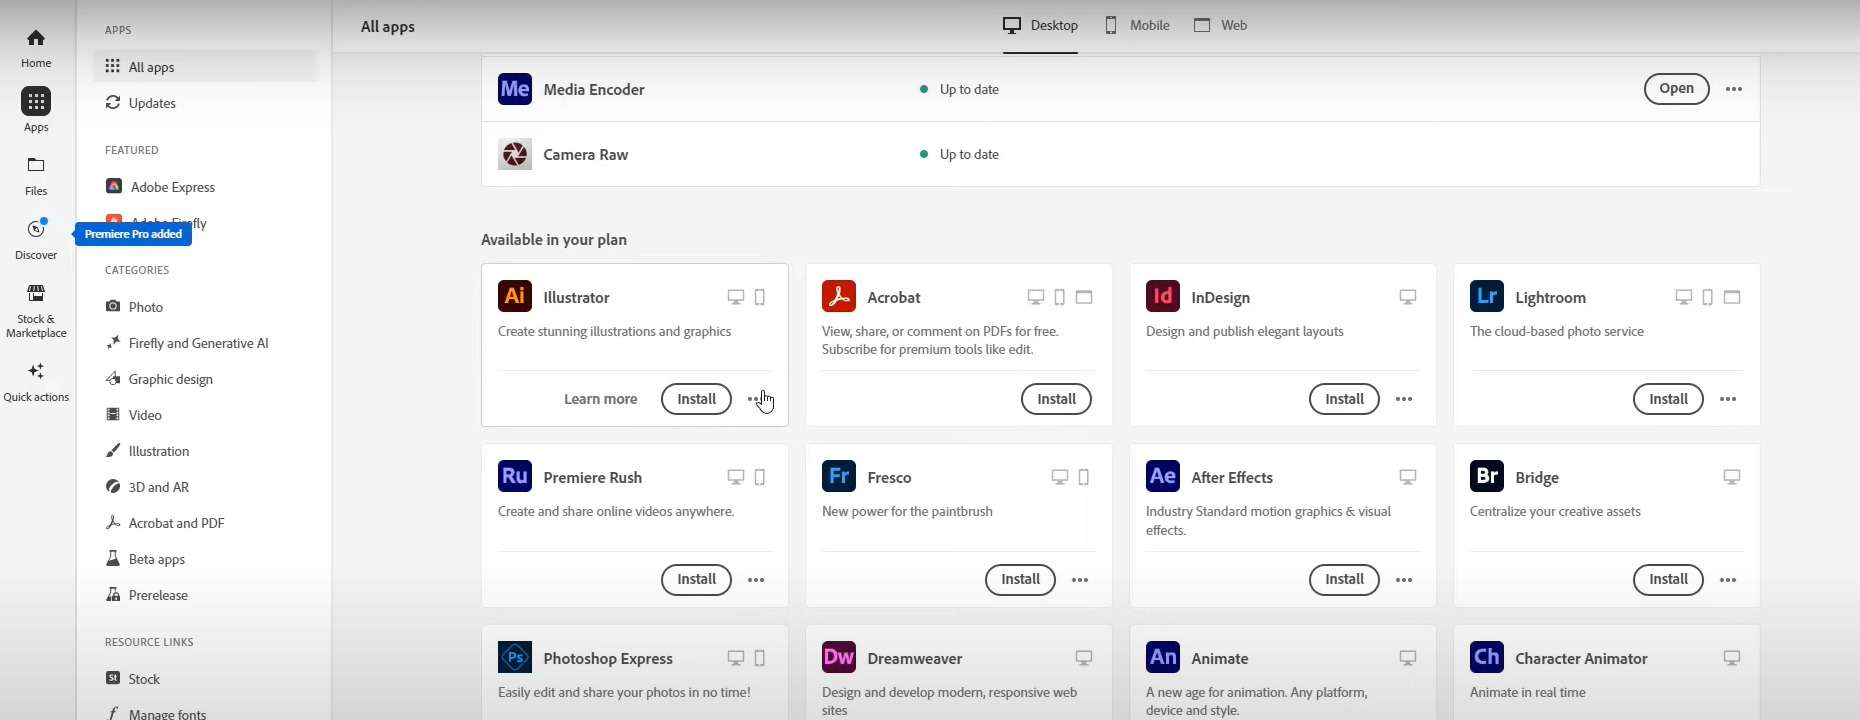Viewport: 1860px width, 720px height.
Task: Open more options for Illustrator
Action: [756, 399]
